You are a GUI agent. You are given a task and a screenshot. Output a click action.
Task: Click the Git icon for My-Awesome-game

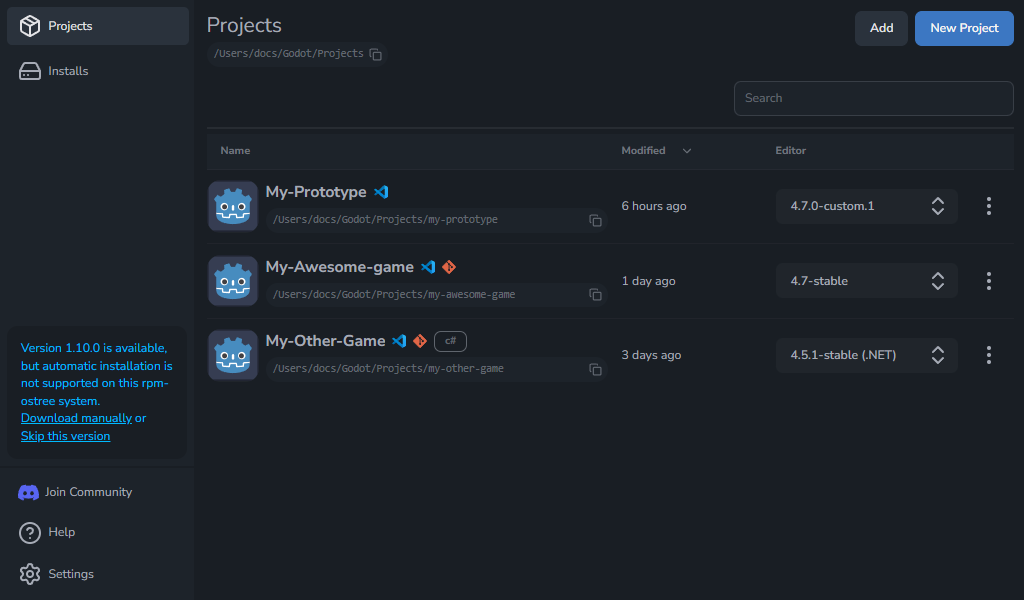coord(449,267)
